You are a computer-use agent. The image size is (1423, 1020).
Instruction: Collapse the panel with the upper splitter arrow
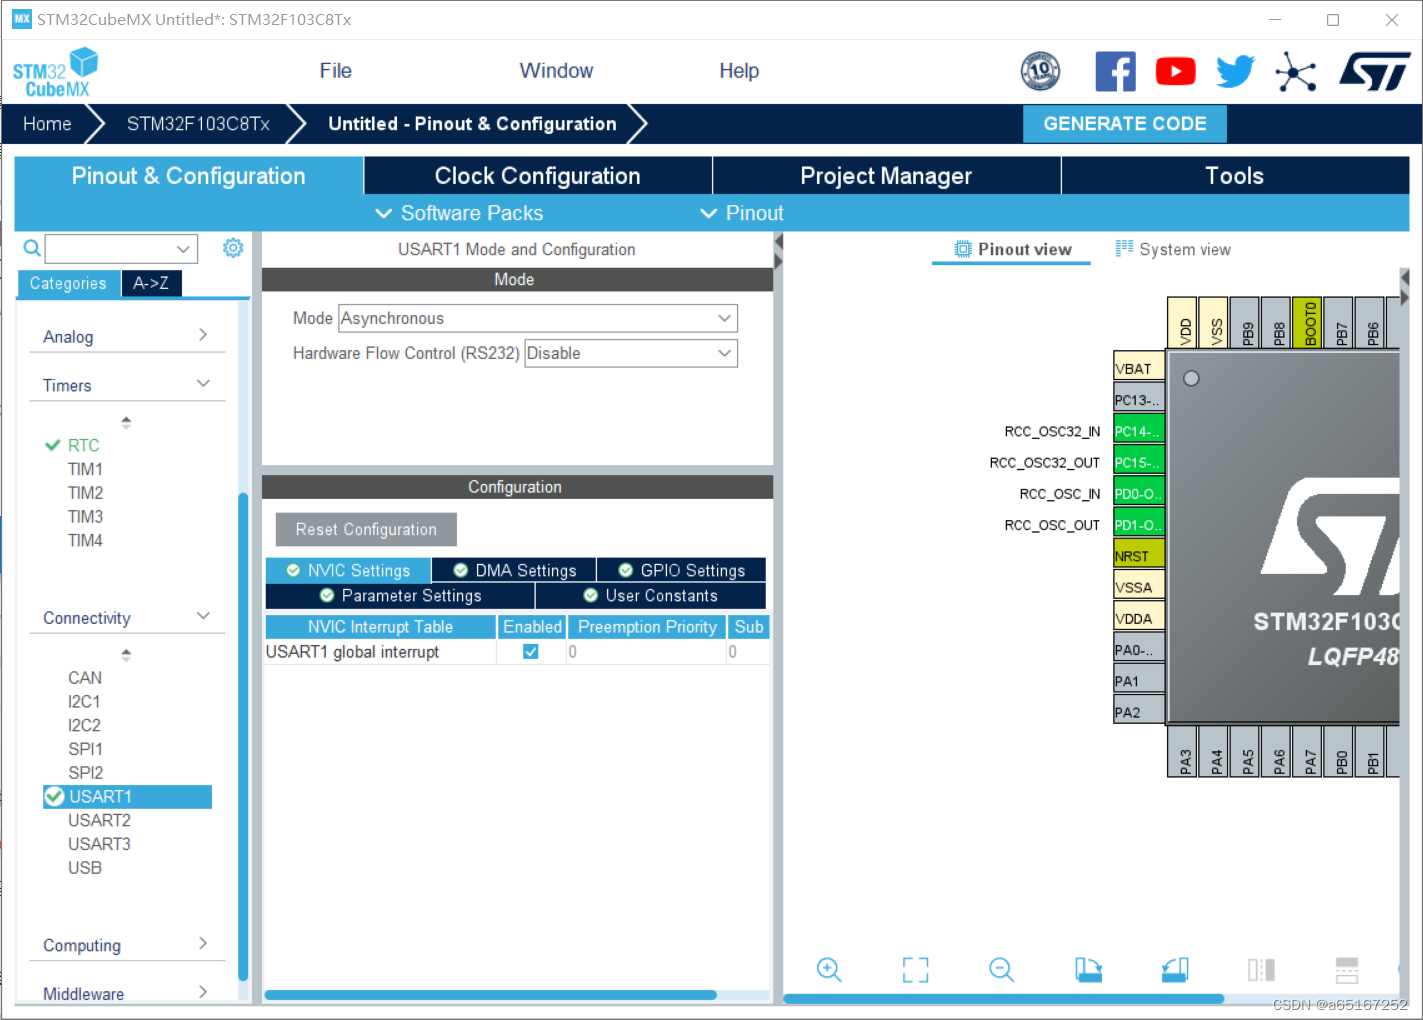778,242
